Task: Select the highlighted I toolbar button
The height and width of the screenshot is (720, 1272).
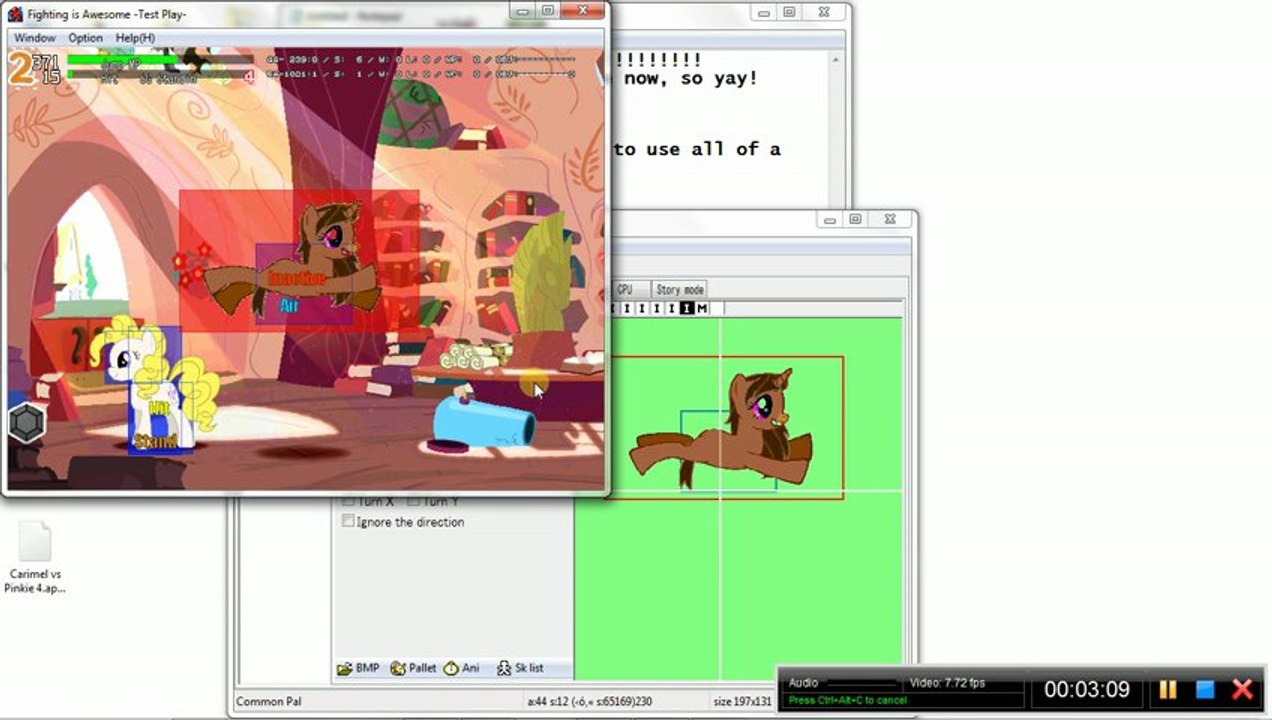Action: pos(686,308)
